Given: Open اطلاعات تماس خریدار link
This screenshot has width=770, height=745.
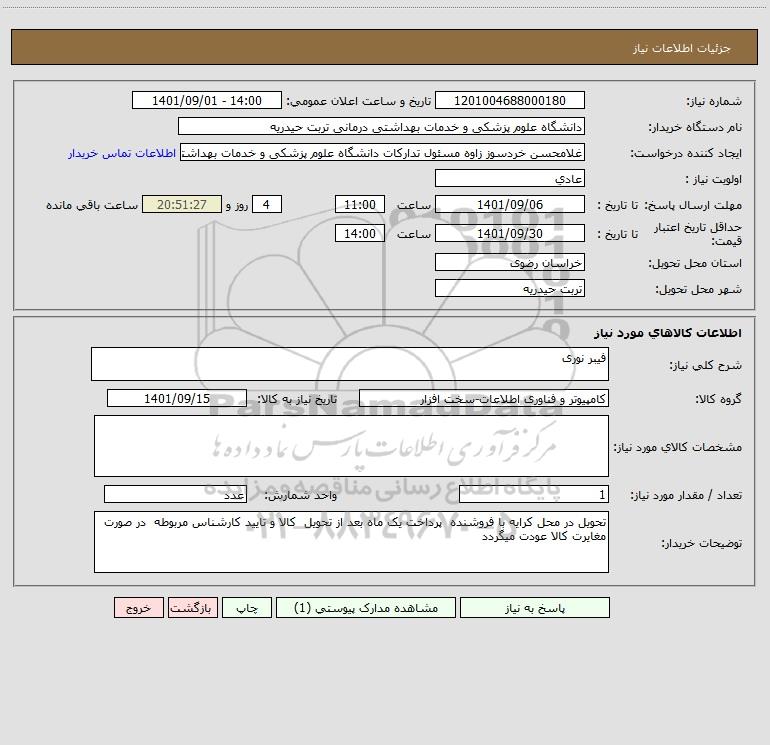Looking at the screenshot, I should [x=122, y=153].
